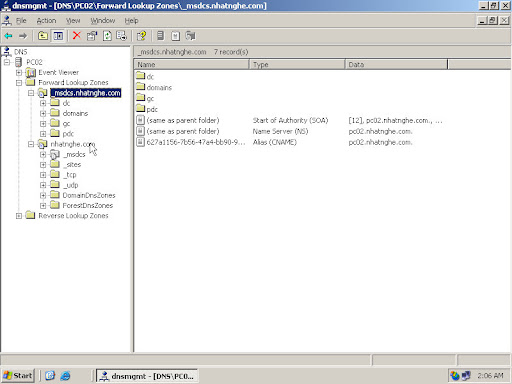This screenshot has width=512, height=384.
Task: Click the network connection tray icon
Action: (466, 376)
